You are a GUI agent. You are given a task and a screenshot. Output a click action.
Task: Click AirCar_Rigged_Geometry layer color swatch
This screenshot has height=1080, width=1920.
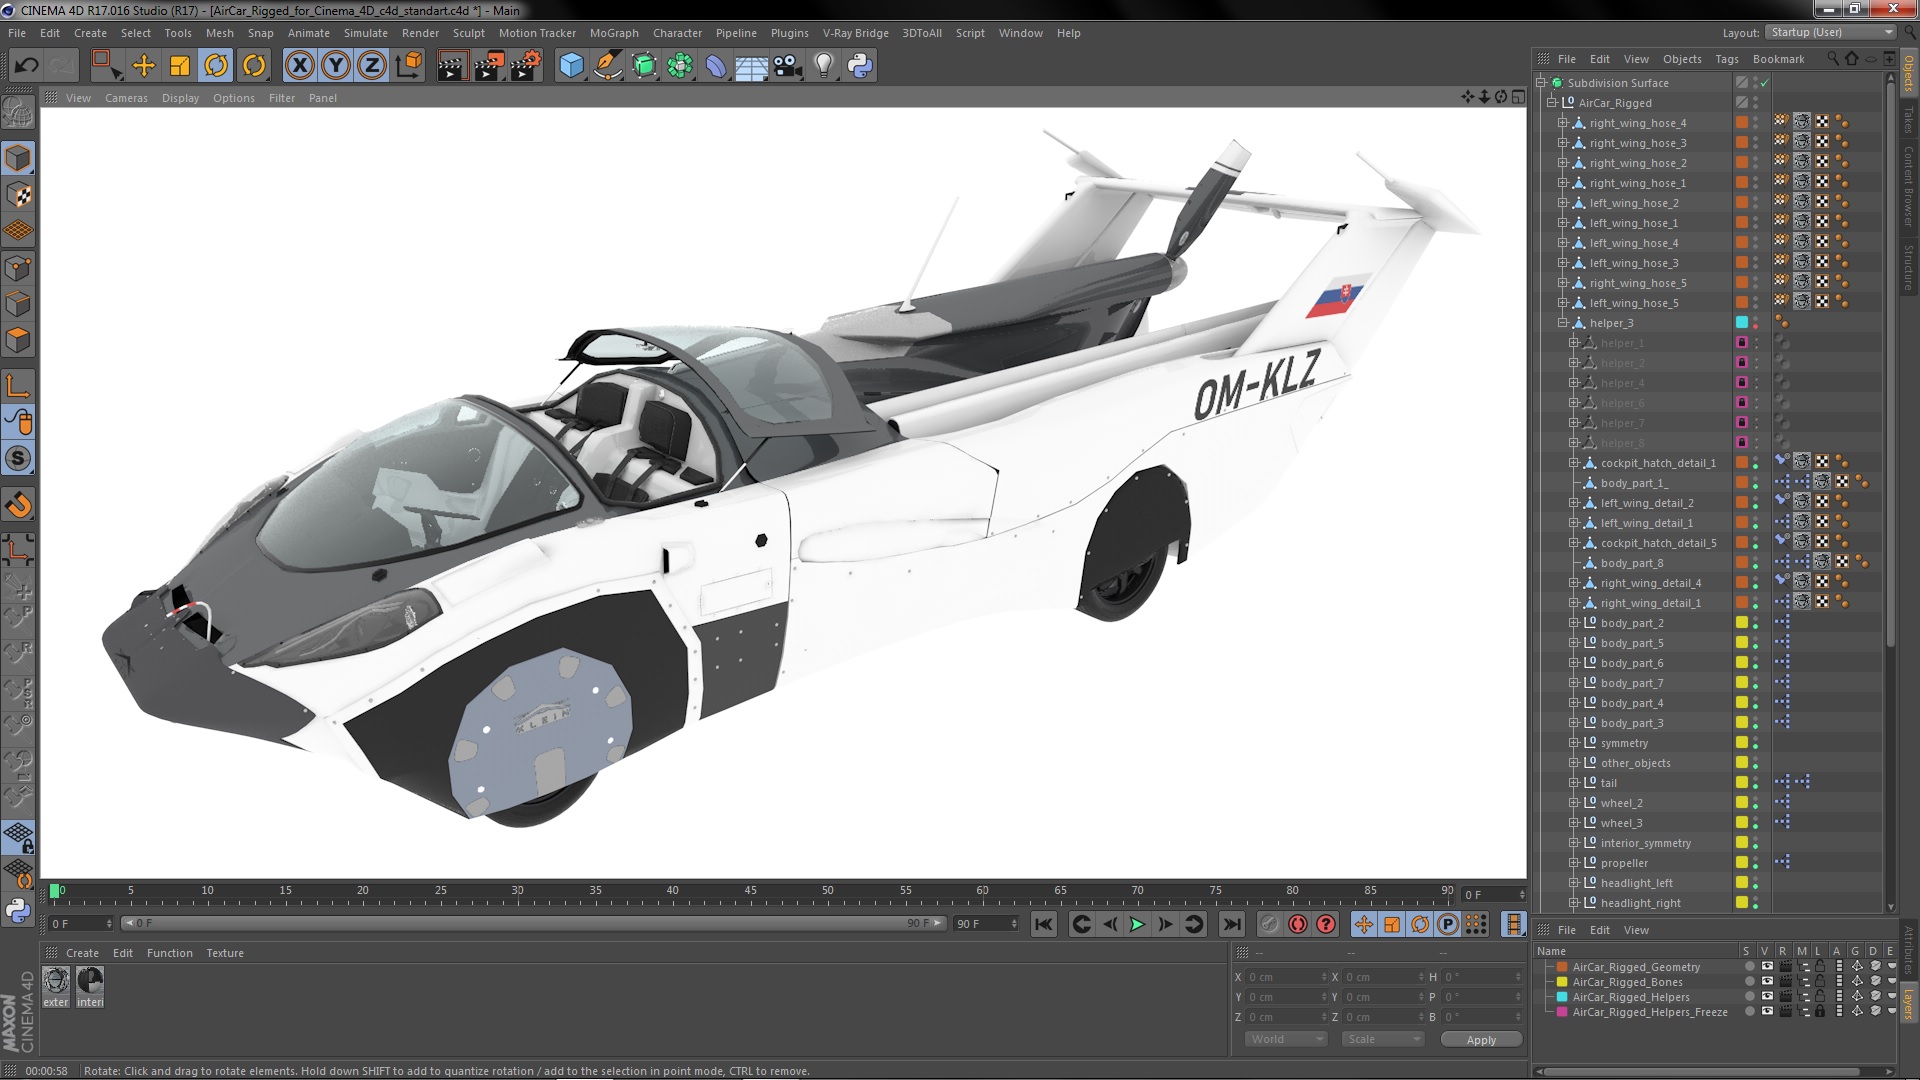(1562, 967)
